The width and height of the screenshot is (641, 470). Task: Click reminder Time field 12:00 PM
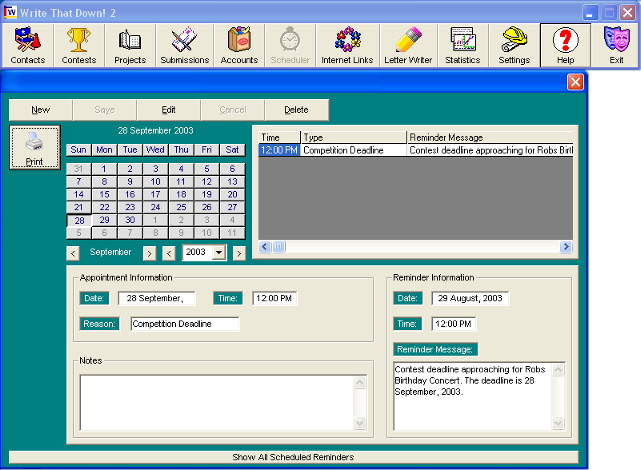click(x=454, y=324)
